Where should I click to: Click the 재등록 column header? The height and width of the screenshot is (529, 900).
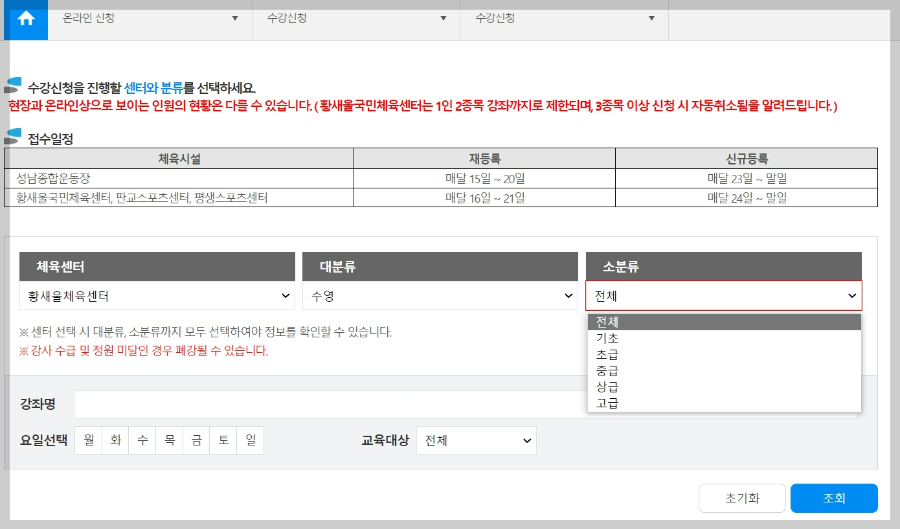pyautogui.click(x=484, y=158)
